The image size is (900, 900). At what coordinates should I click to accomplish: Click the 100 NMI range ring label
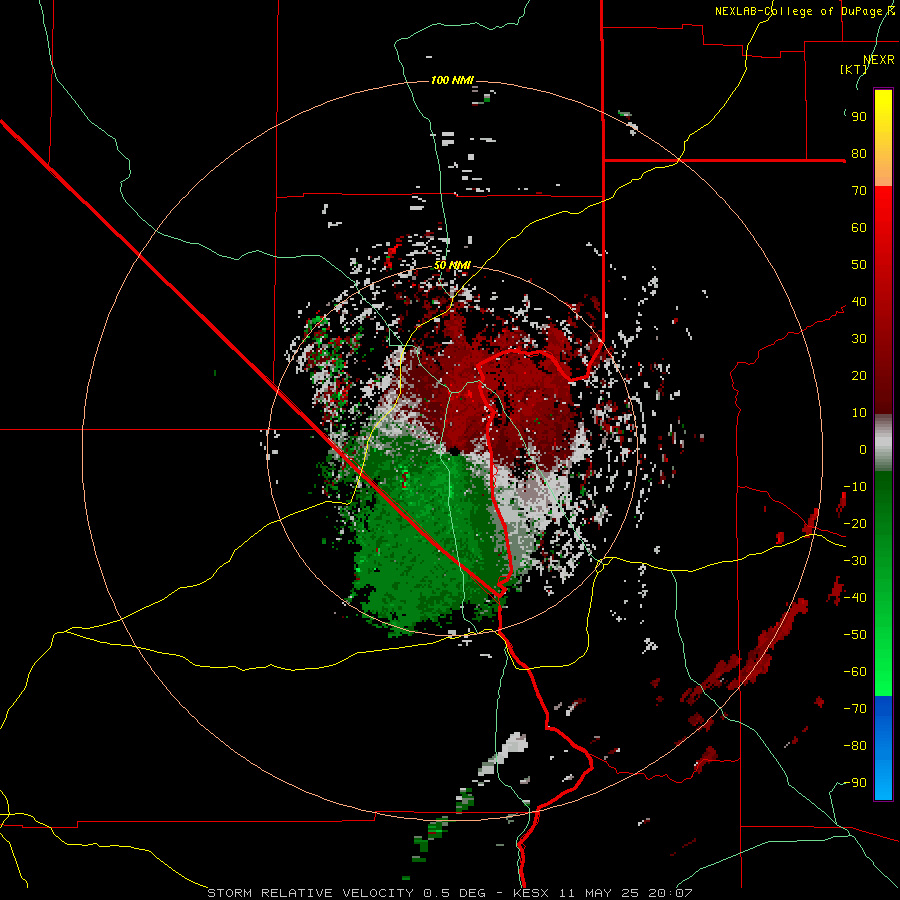tap(452, 80)
